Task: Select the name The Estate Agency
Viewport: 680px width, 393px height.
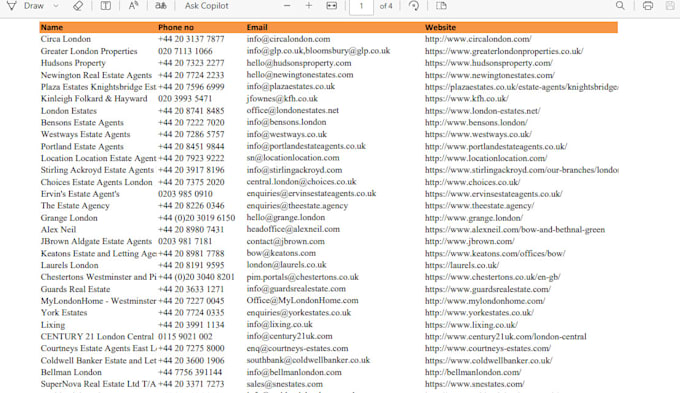Action: 75,206
